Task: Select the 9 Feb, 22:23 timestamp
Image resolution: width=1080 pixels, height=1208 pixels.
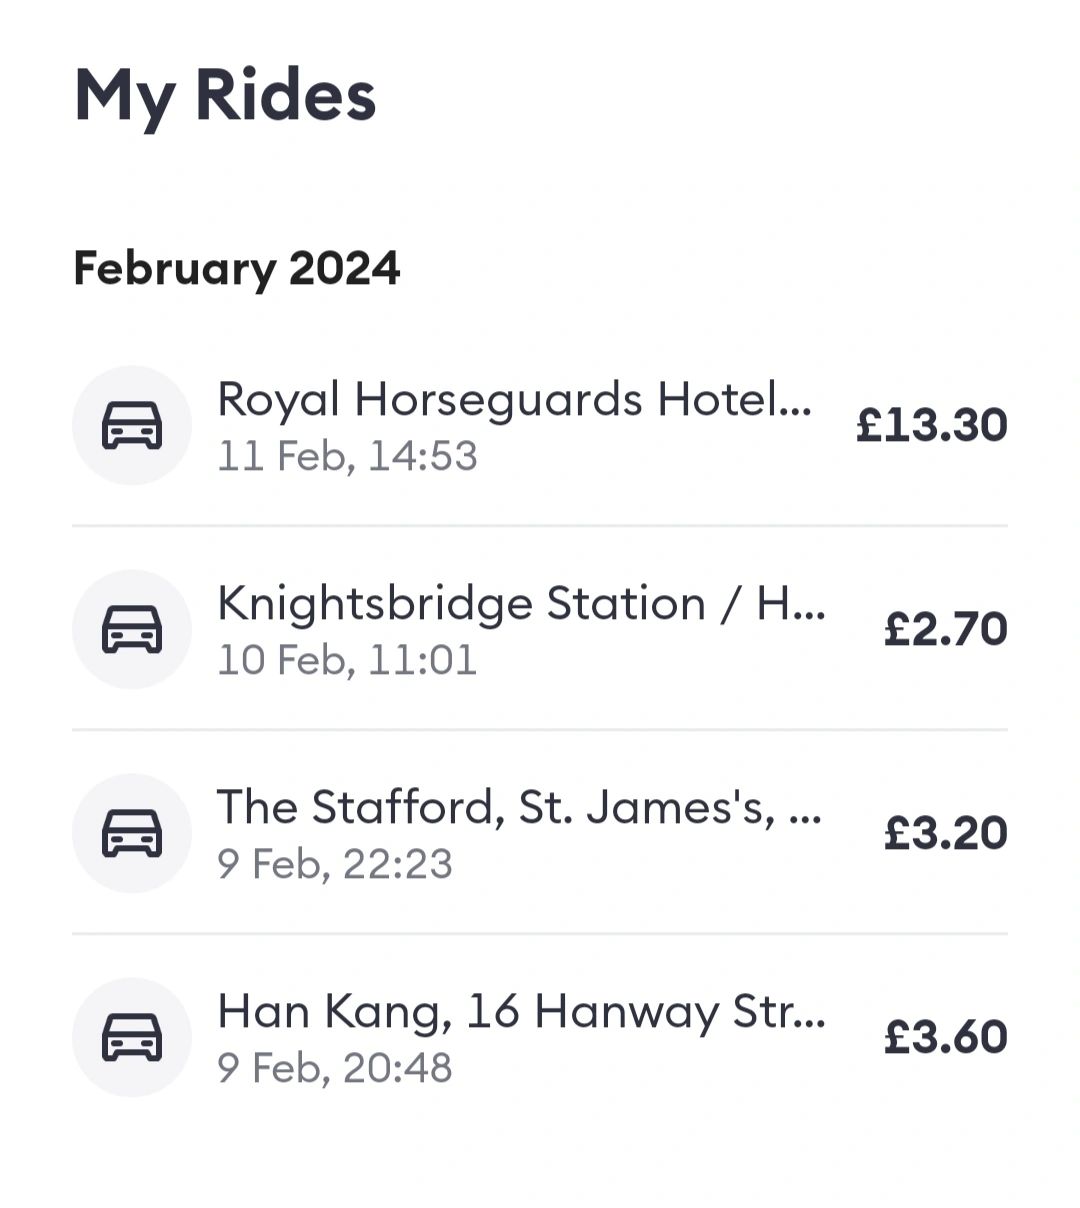Action: click(x=334, y=865)
